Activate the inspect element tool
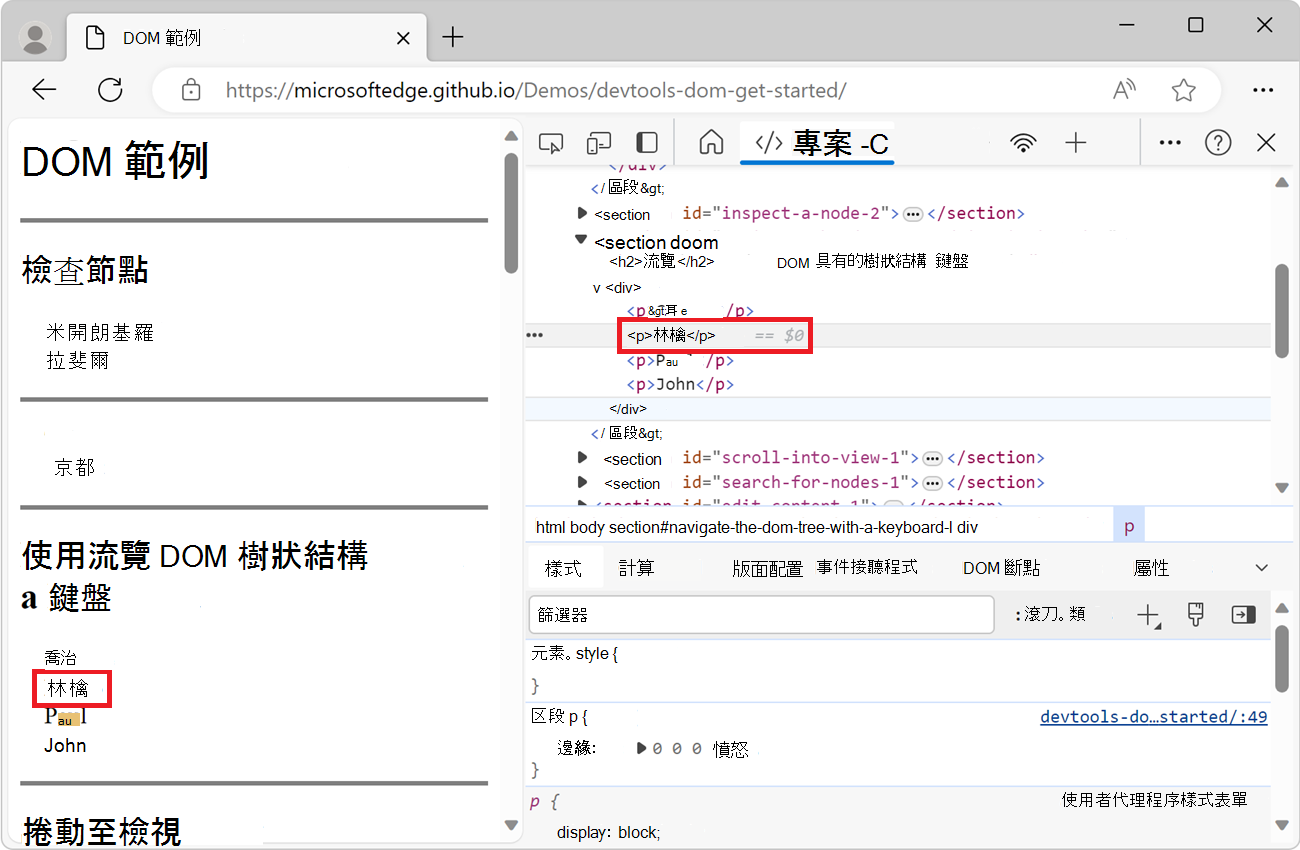This screenshot has height=850, width=1300. tap(550, 143)
